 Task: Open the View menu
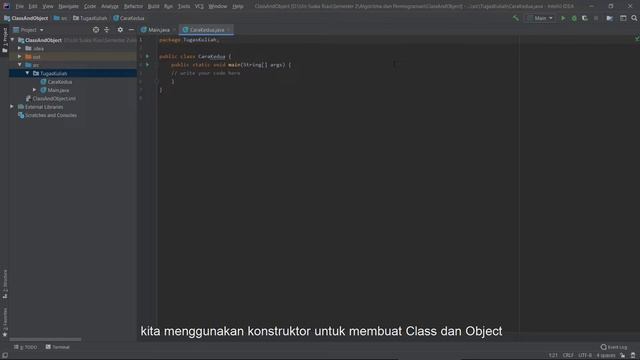coord(48,6)
